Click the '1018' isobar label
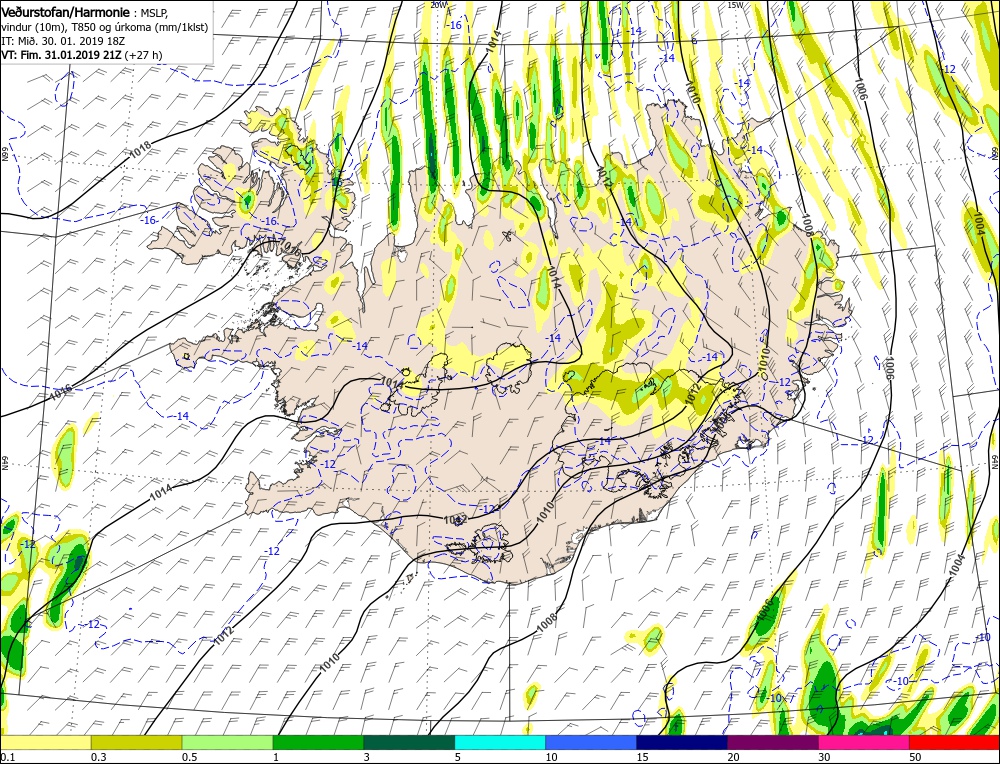The height and width of the screenshot is (764, 1000). 140,151
